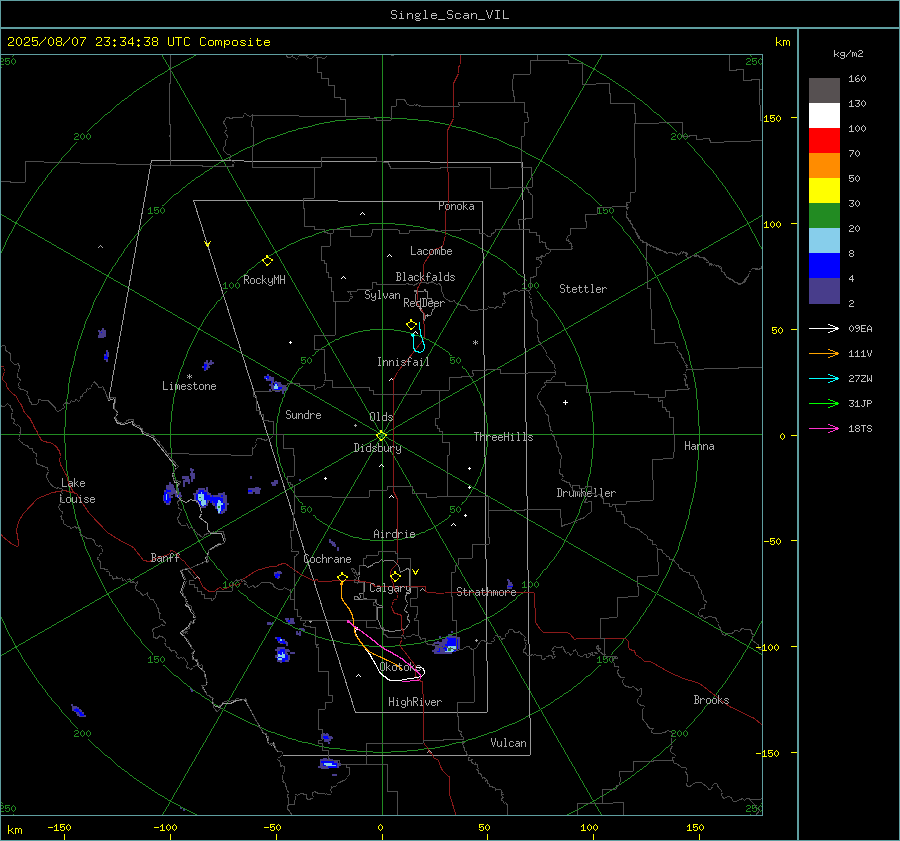The image size is (900, 841).
Task: Click the Sundre label
Action: [x=303, y=415]
